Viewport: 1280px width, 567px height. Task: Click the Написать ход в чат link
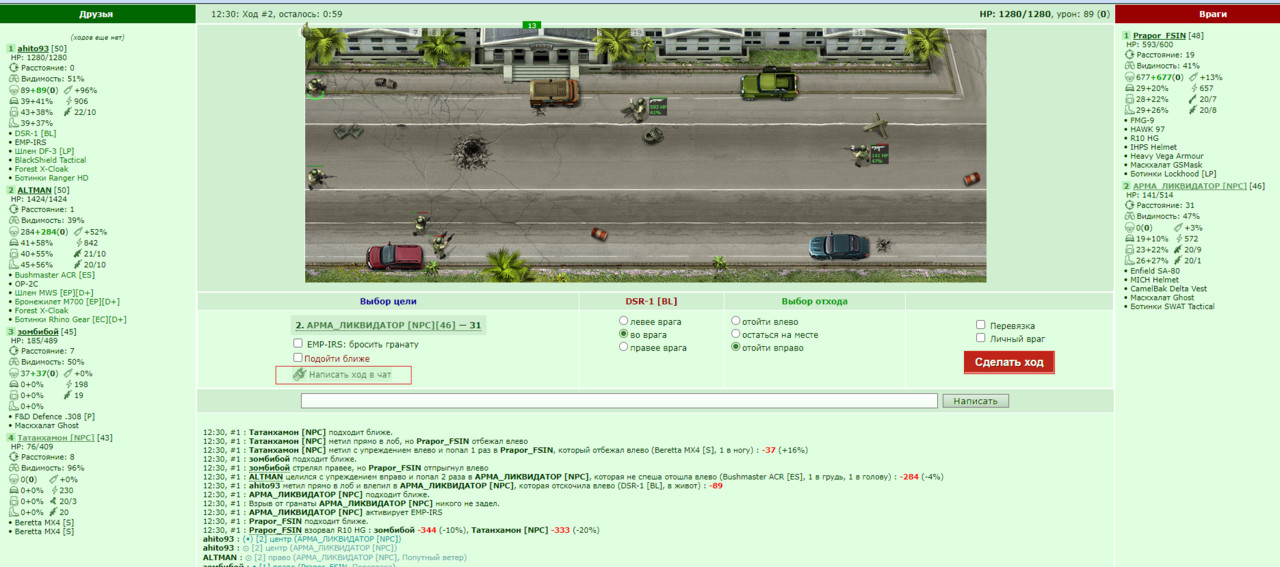[x=349, y=374]
